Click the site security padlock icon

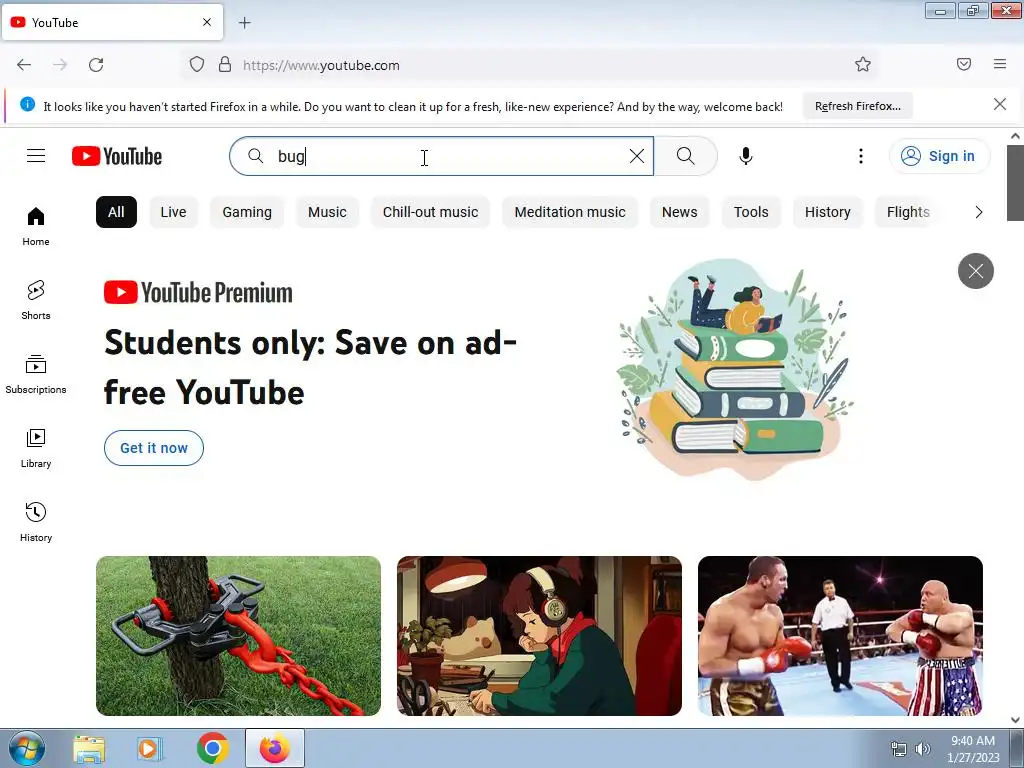pyautogui.click(x=225, y=64)
